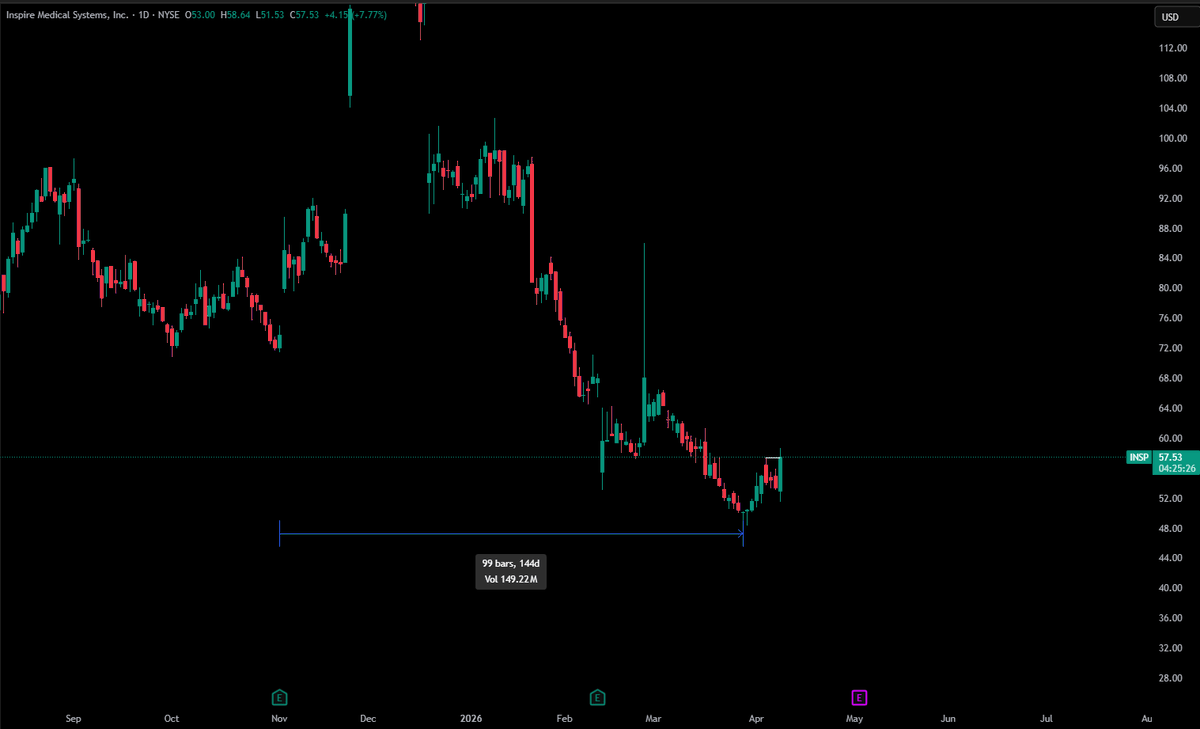Click the 36.00 price axis label
This screenshot has height=729, width=1200.
pyautogui.click(x=1171, y=618)
